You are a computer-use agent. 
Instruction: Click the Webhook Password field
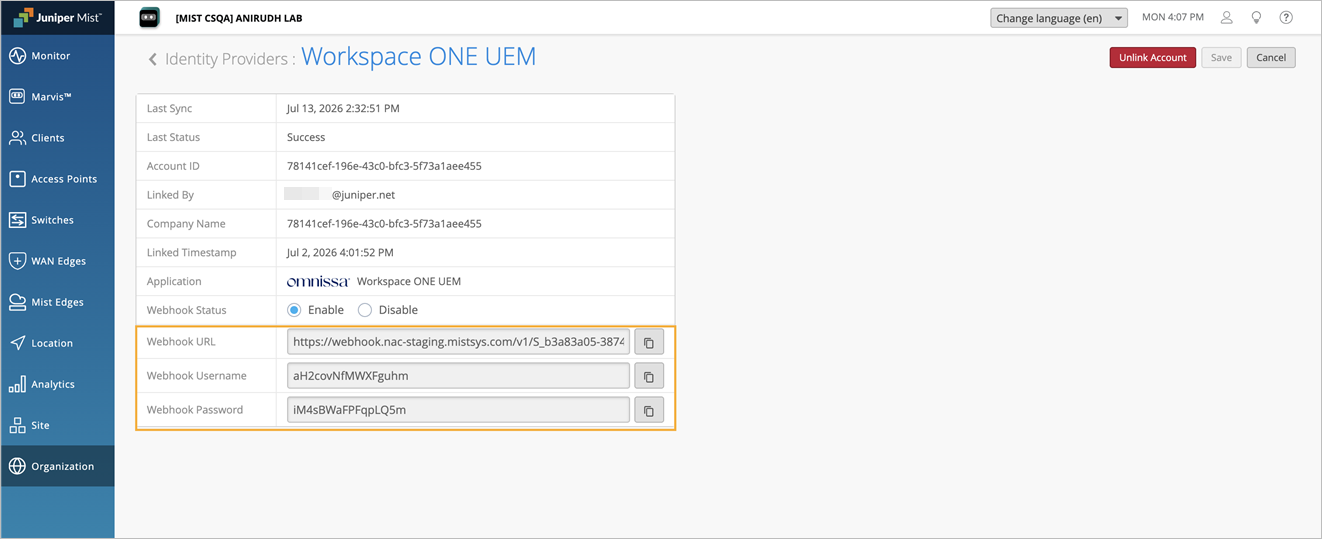(x=458, y=409)
